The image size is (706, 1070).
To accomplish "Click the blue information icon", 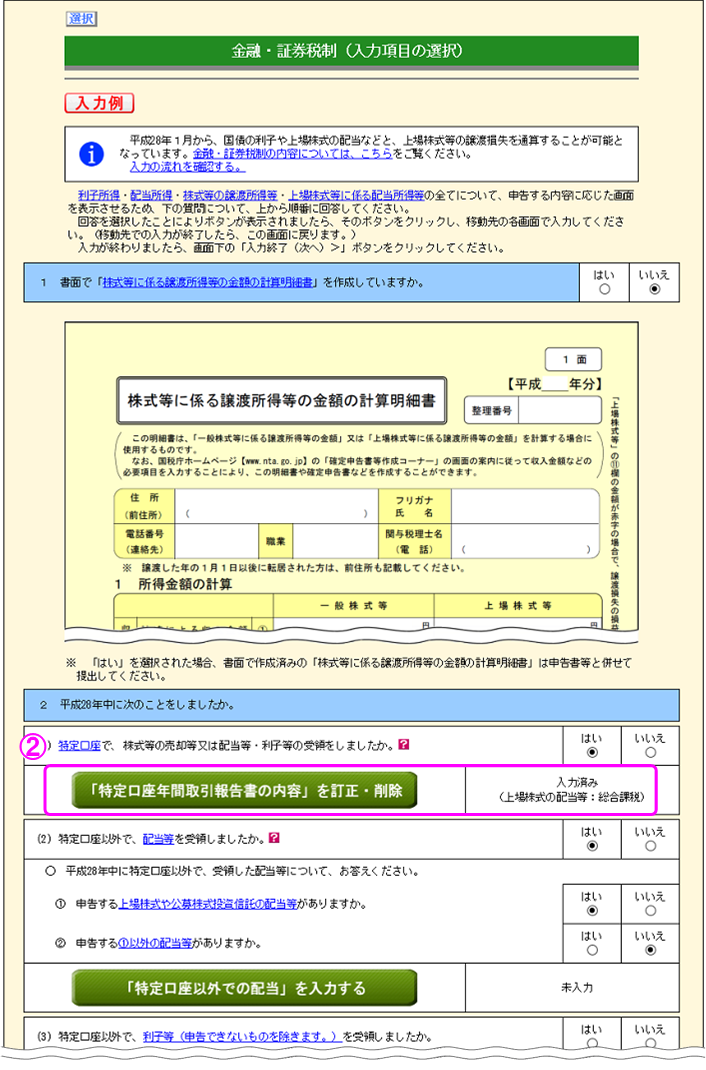I will pyautogui.click(x=91, y=154).
